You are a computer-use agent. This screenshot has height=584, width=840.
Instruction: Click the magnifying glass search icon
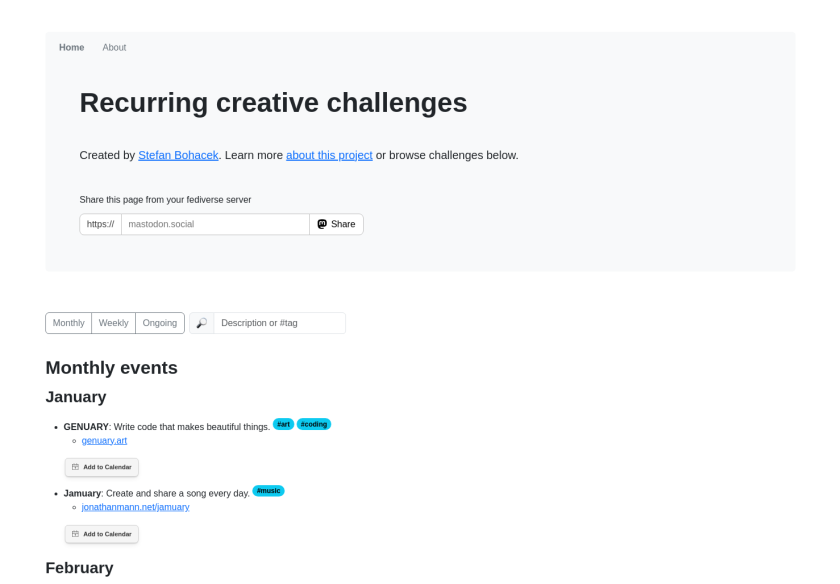(x=201, y=323)
